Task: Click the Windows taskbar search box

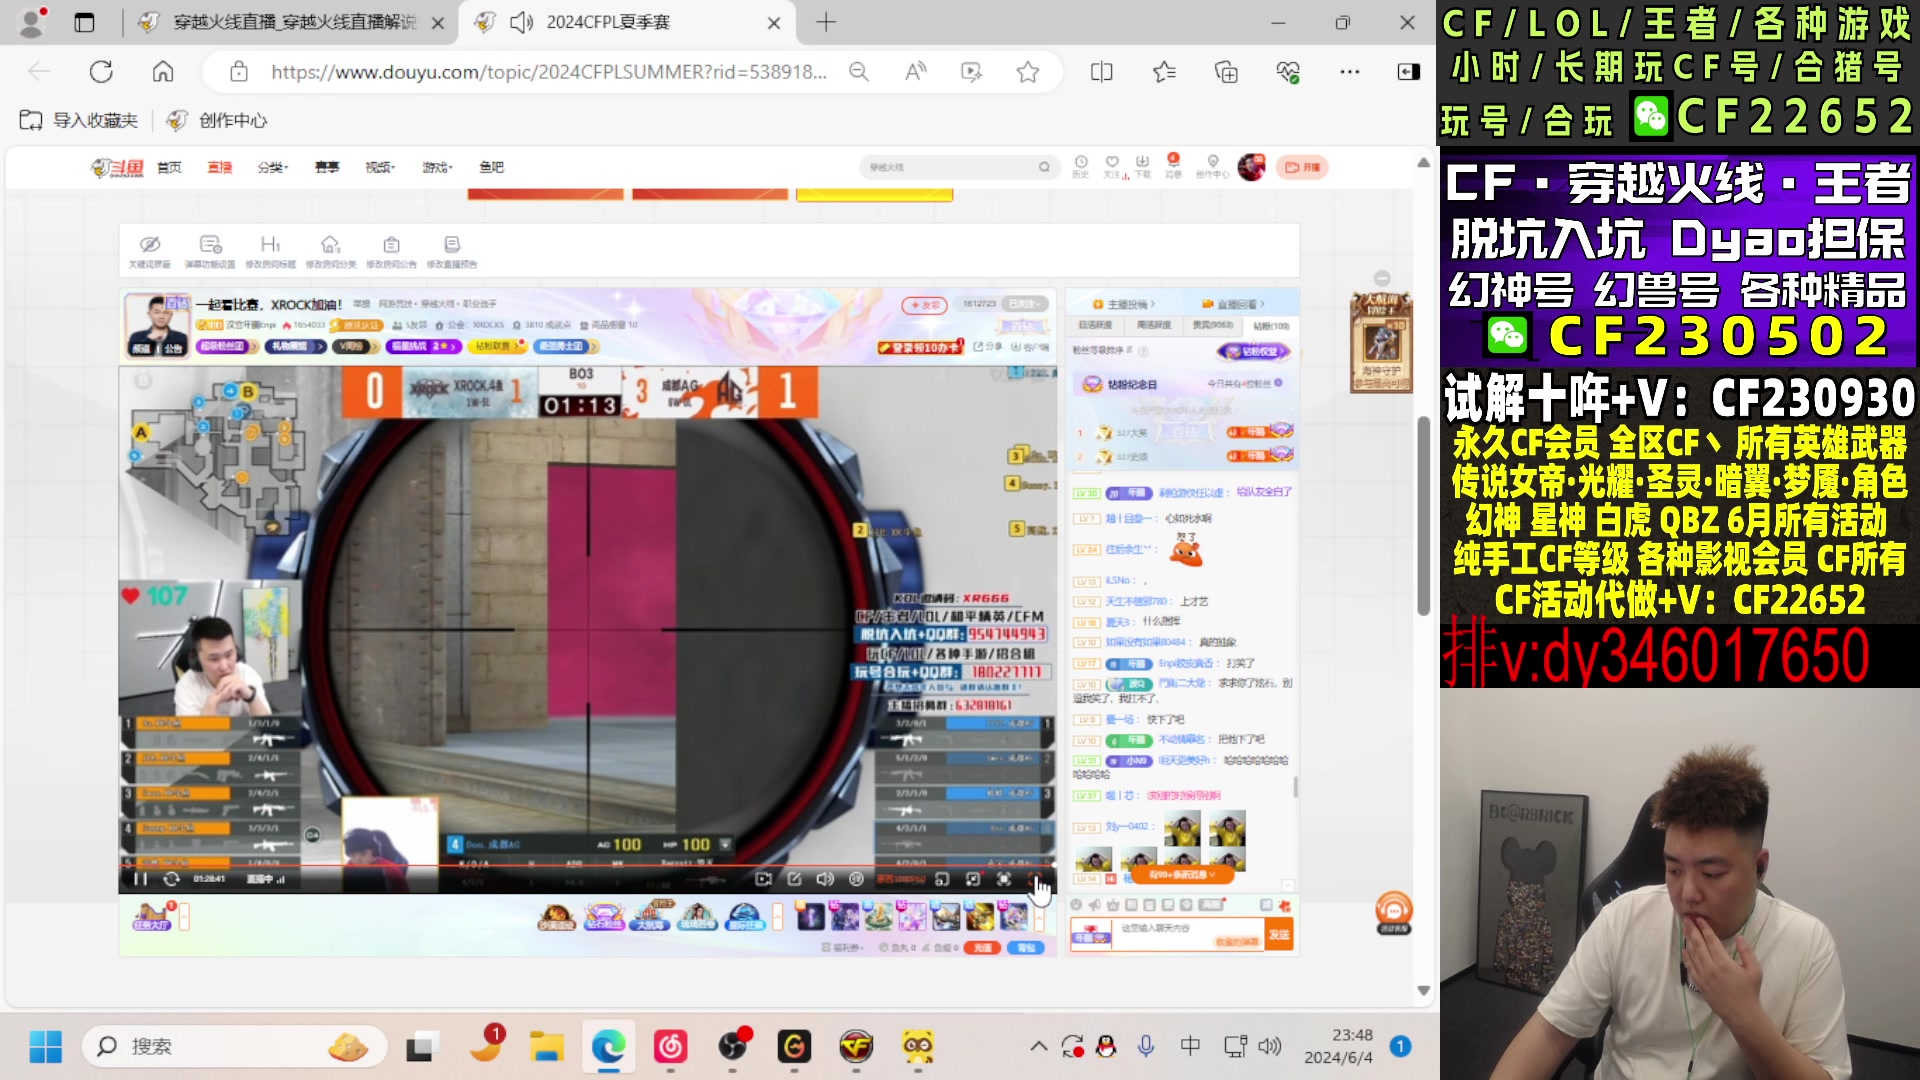Action: 234,1047
